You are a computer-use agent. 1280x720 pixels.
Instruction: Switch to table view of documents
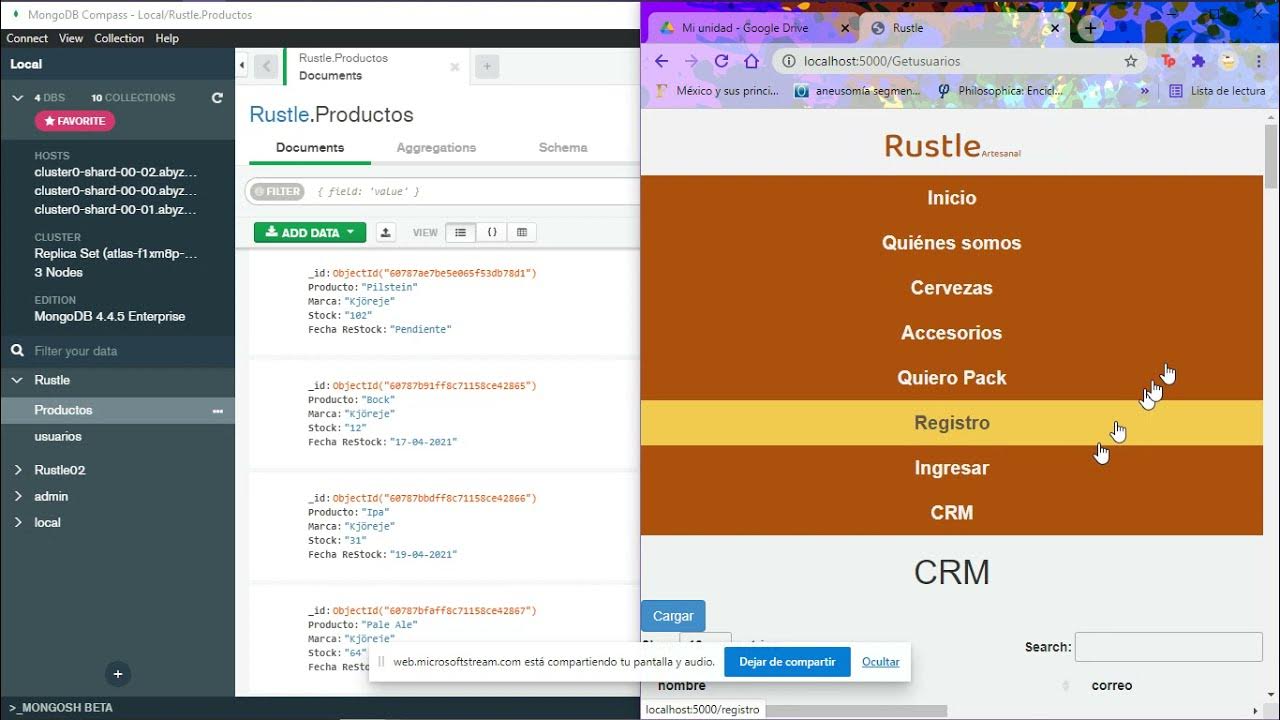[522, 232]
